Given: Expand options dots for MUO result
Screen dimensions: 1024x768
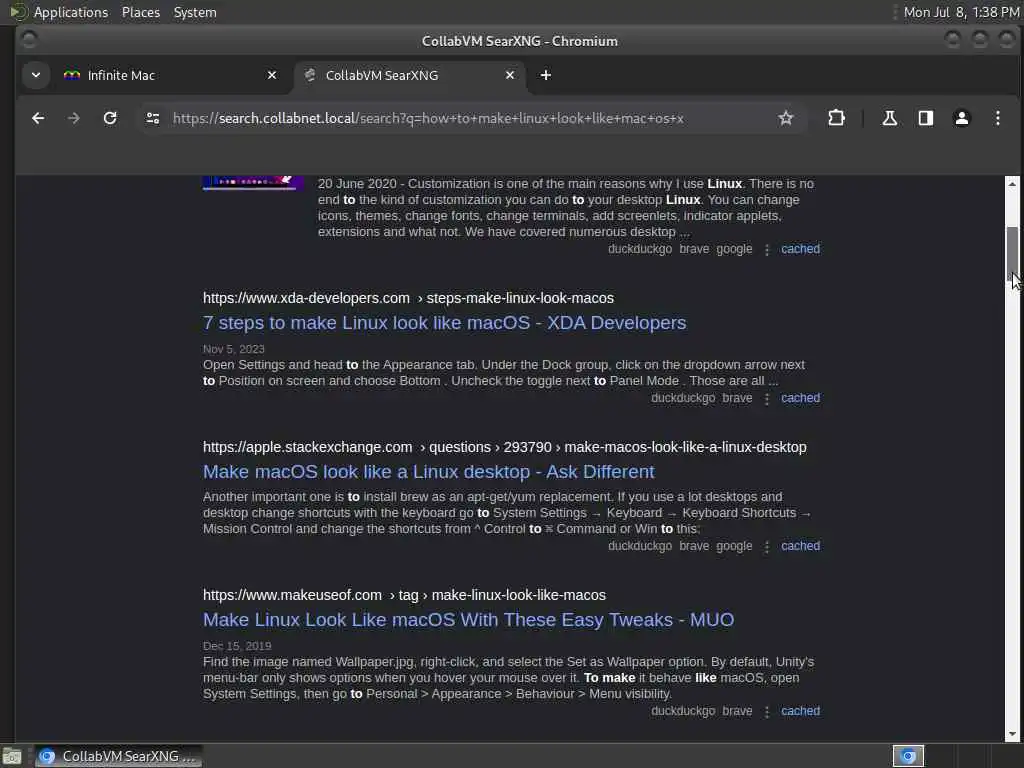Looking at the screenshot, I should (767, 712).
